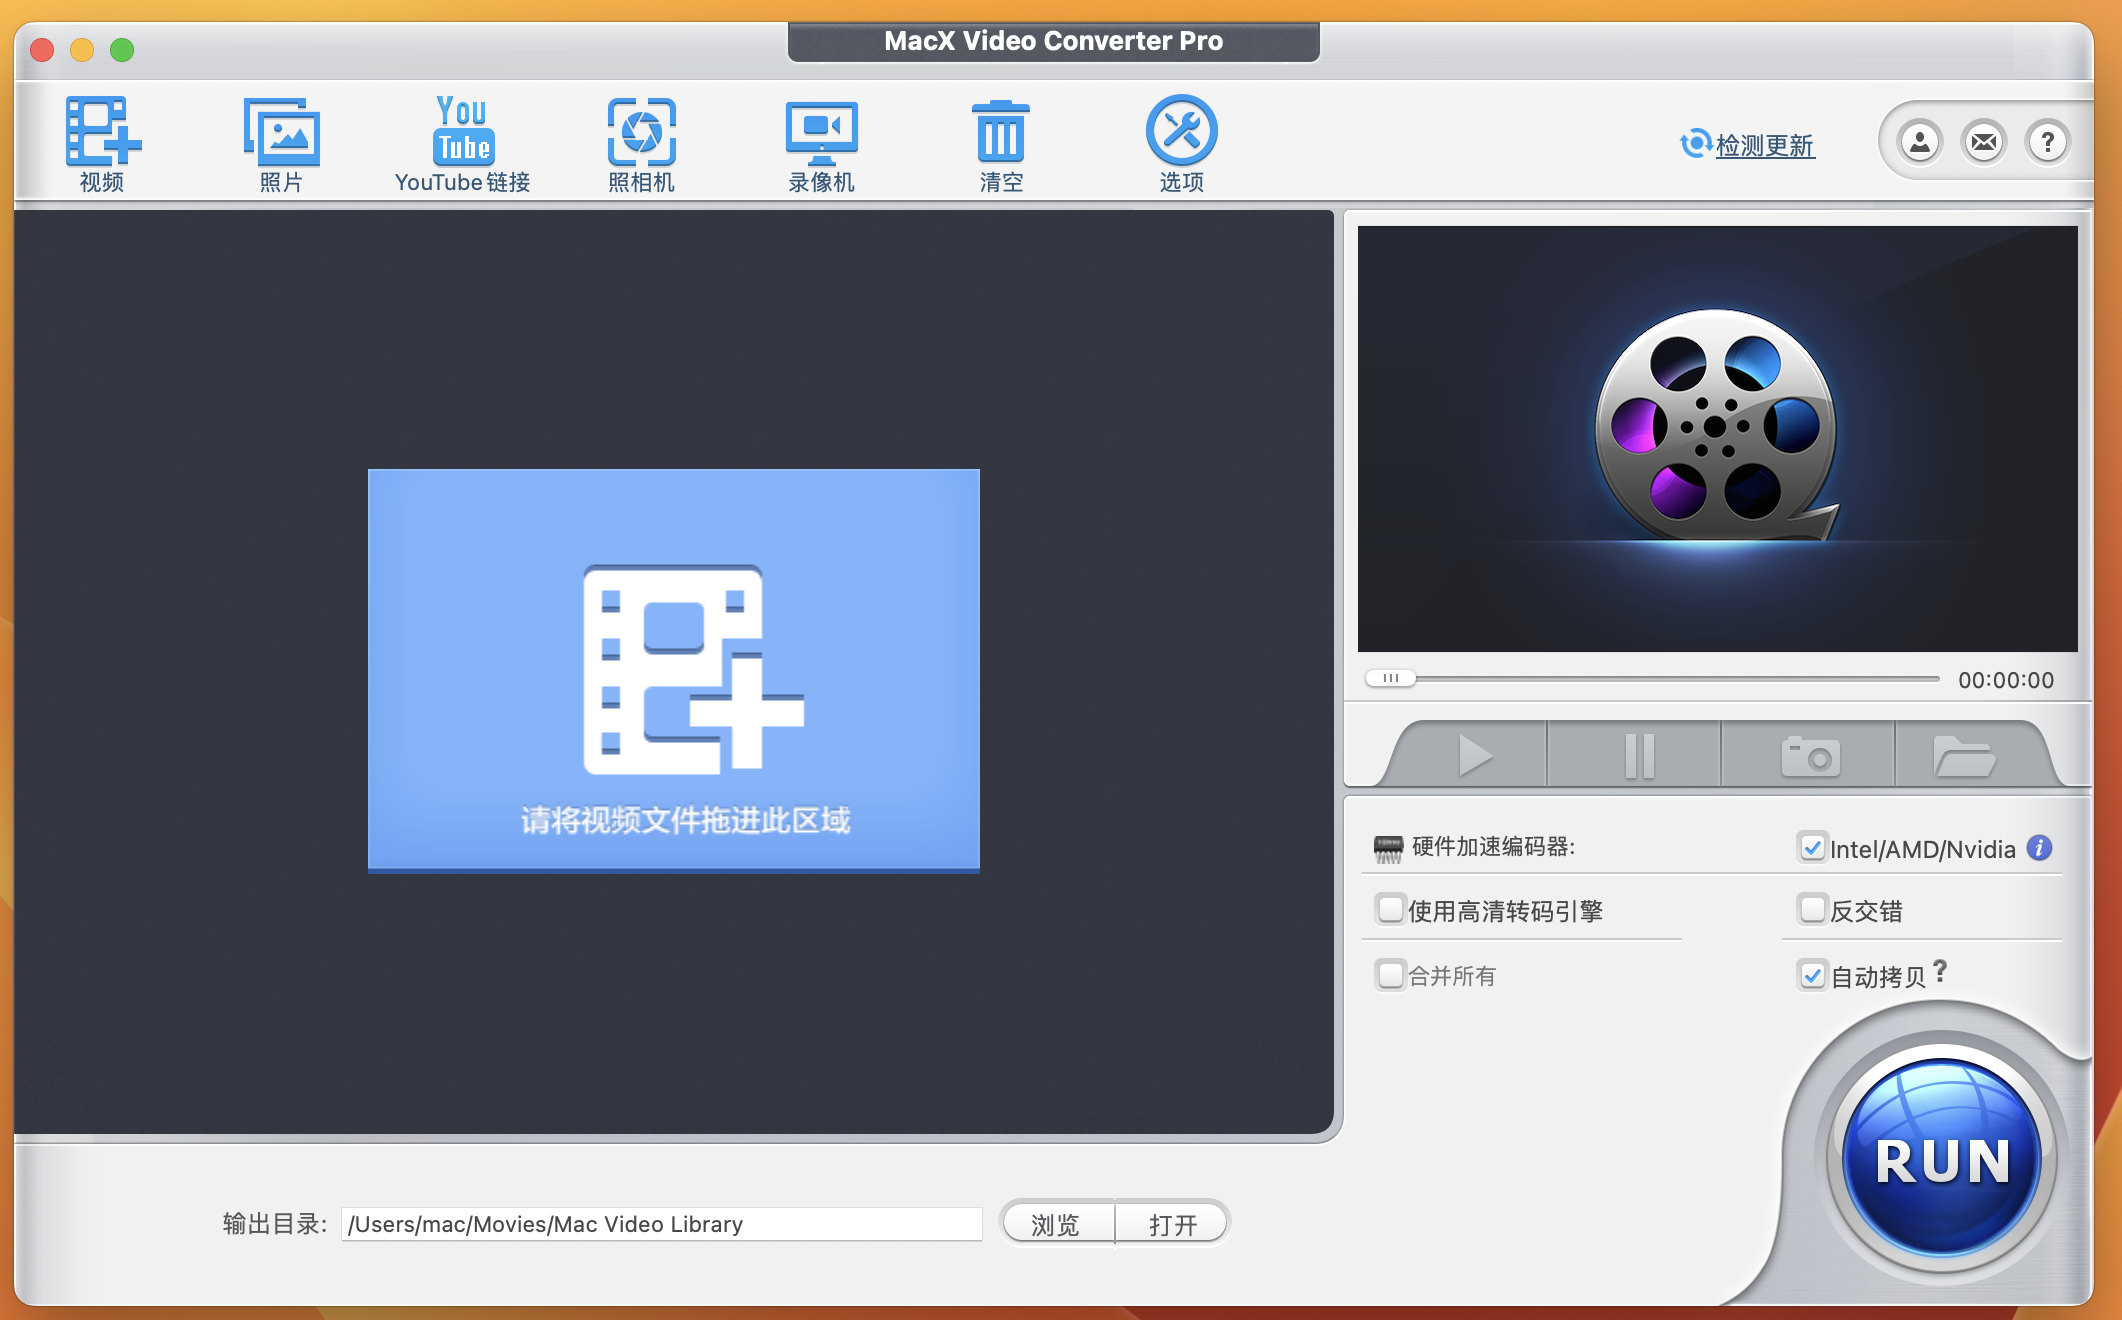Screen dimensions: 2122x1320
Task: Open the YouTube link downloader
Action: pos(462,133)
